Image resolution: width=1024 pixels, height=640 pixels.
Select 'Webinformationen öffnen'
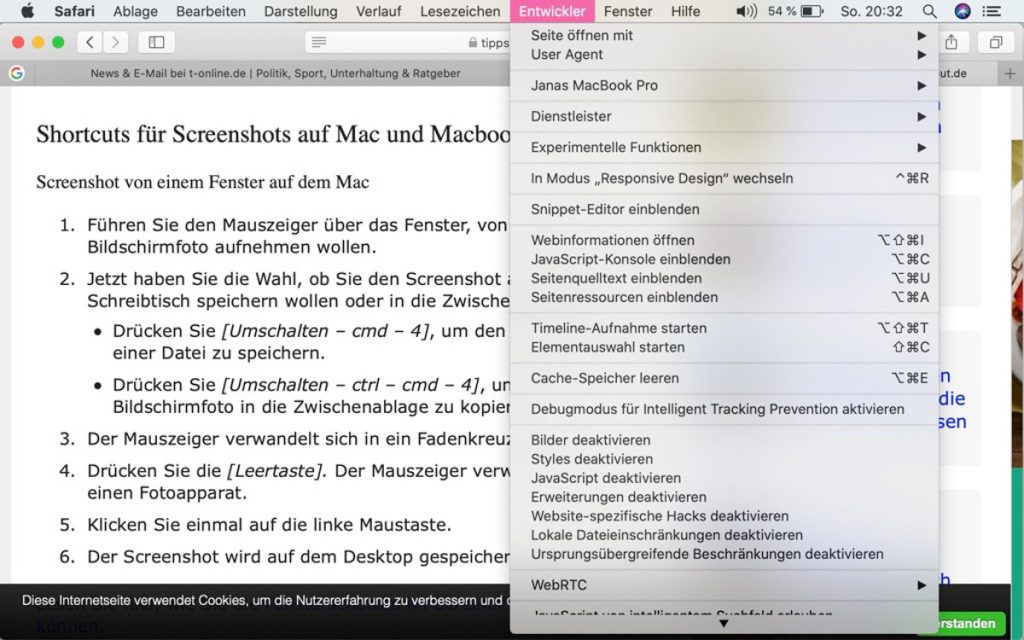point(724,240)
